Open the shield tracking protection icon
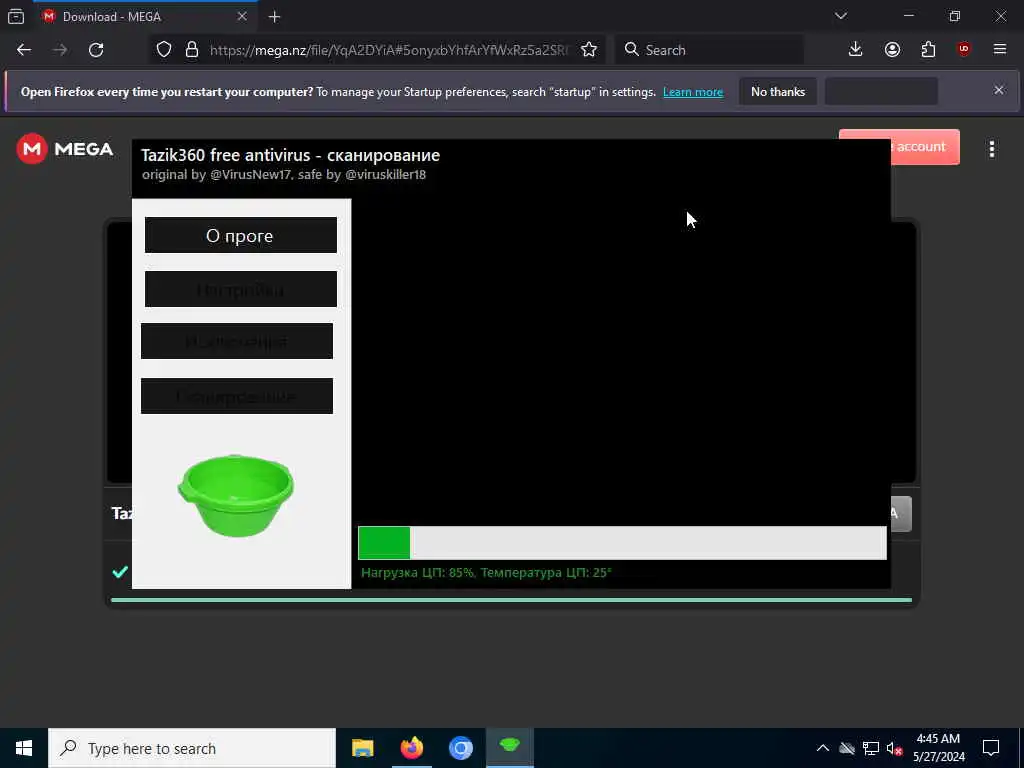1024x768 pixels. click(164, 50)
